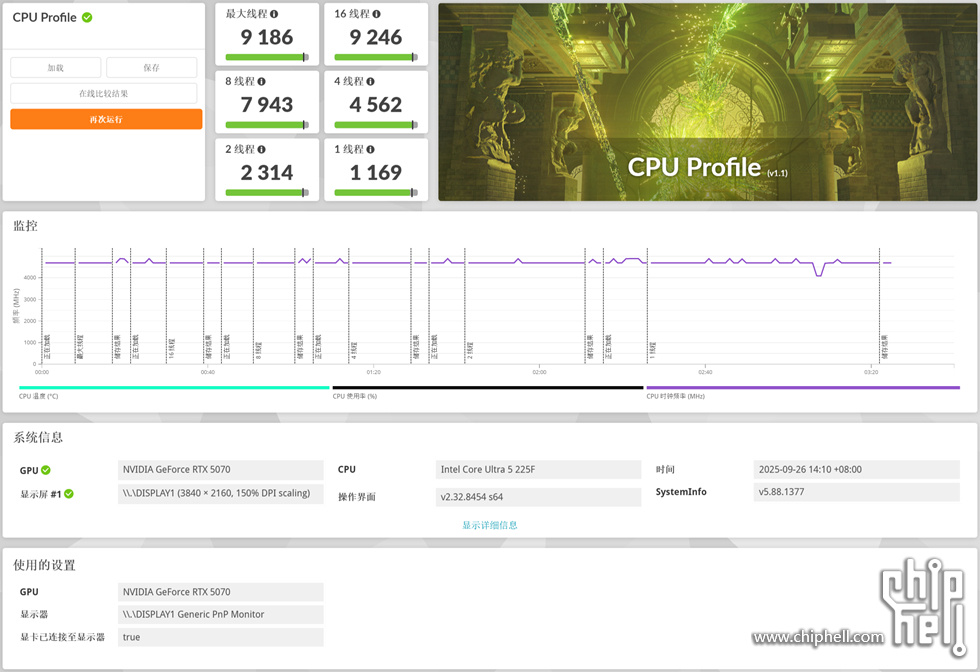This screenshot has height=672, width=980.
Task: Click the 8 线程 score bar
Action: click(x=267, y=125)
